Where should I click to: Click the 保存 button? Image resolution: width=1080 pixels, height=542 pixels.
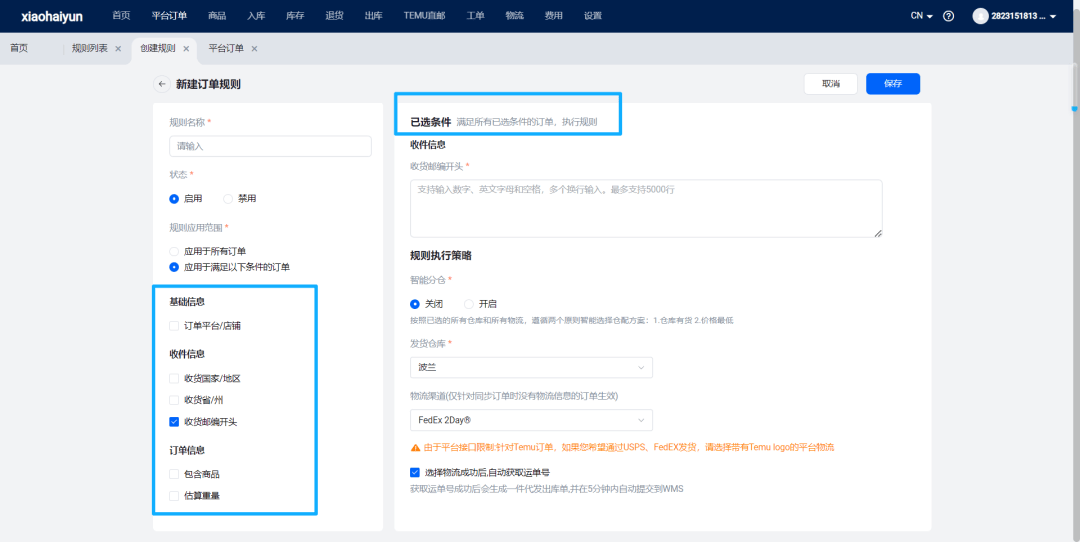tap(892, 84)
